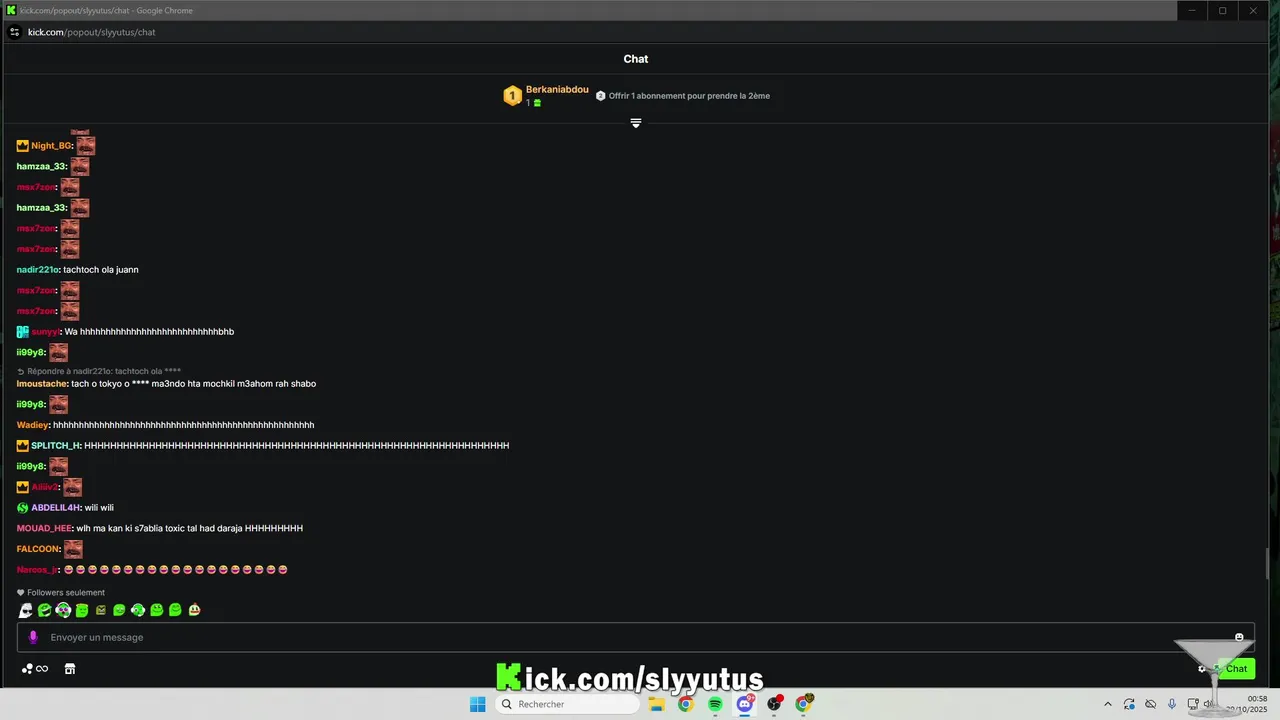Click the crown badge next to SPLITCH_H
Viewport: 1280px width, 720px height.
23,446
